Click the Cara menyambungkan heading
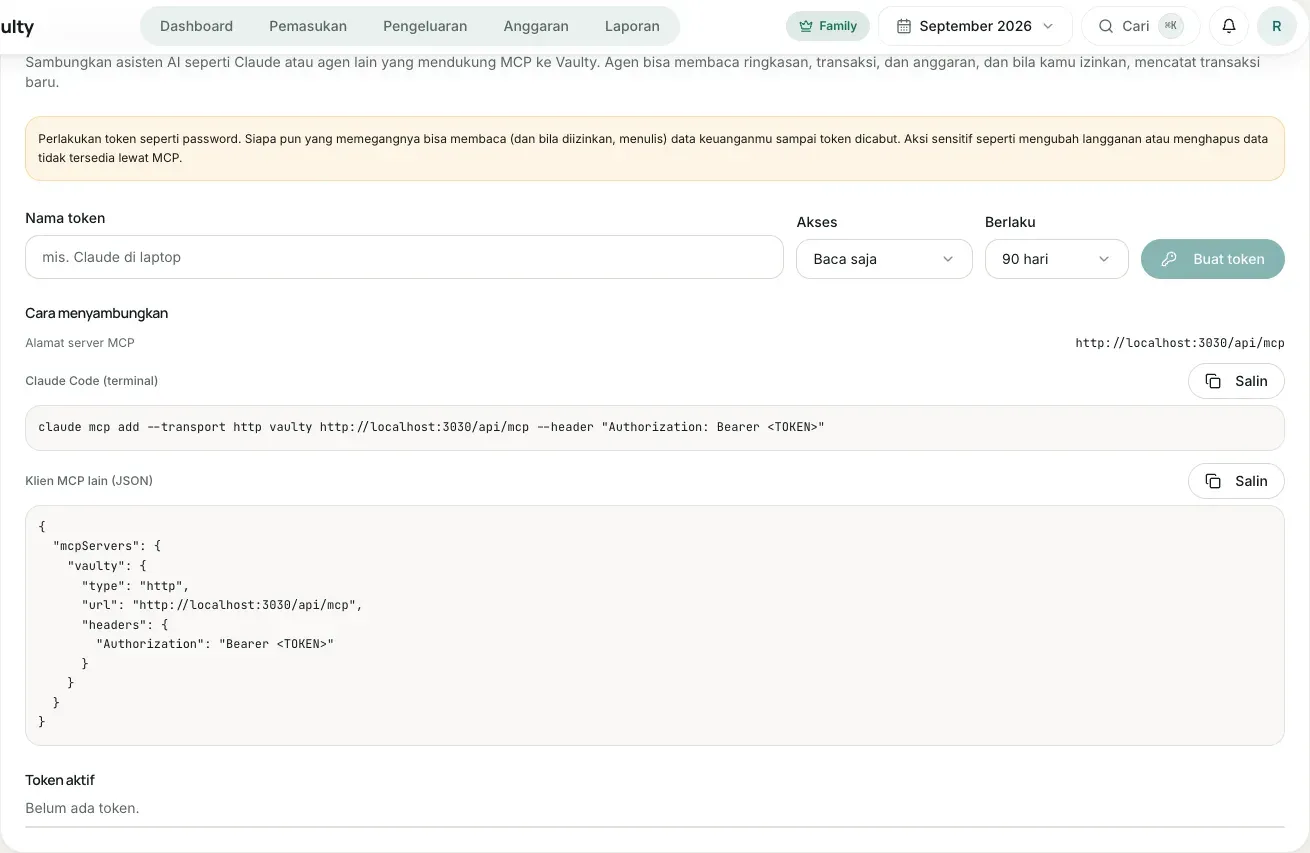The width and height of the screenshot is (1310, 853). click(96, 313)
